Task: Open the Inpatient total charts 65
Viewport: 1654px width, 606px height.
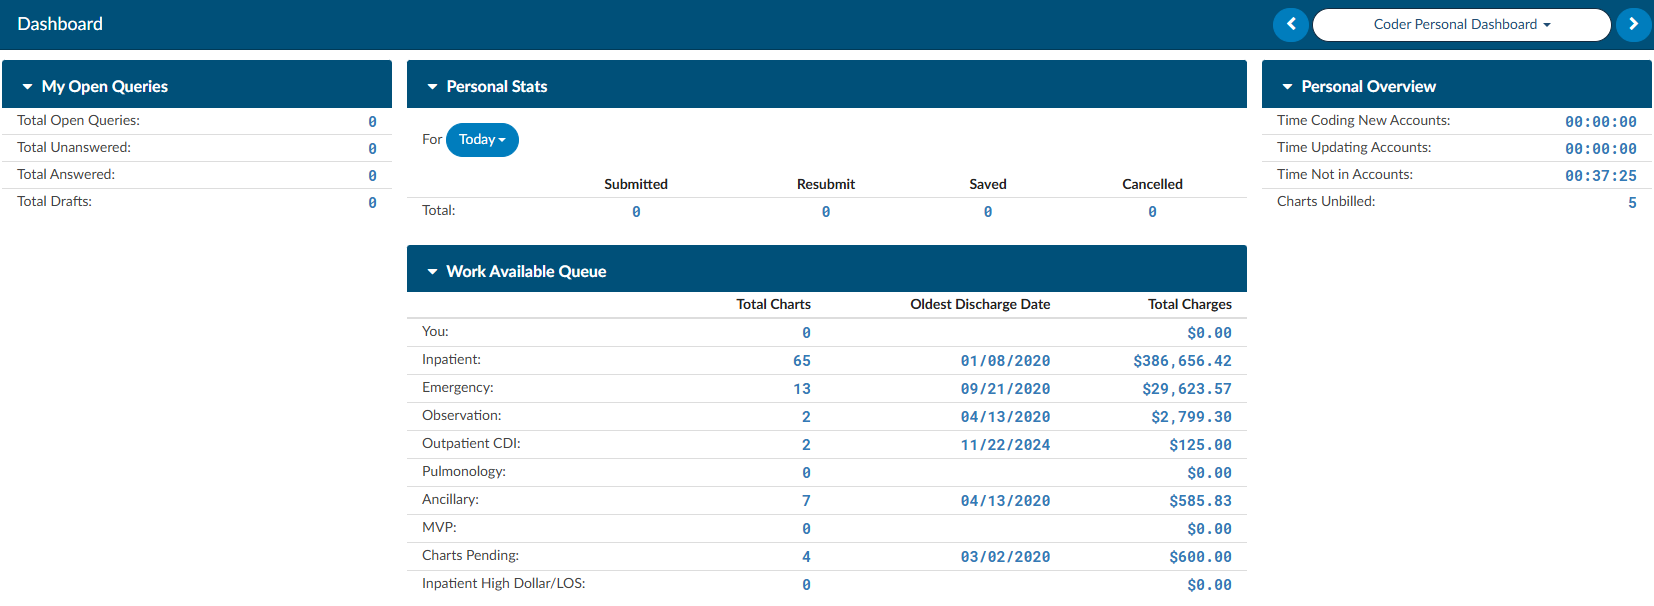Action: 802,360
